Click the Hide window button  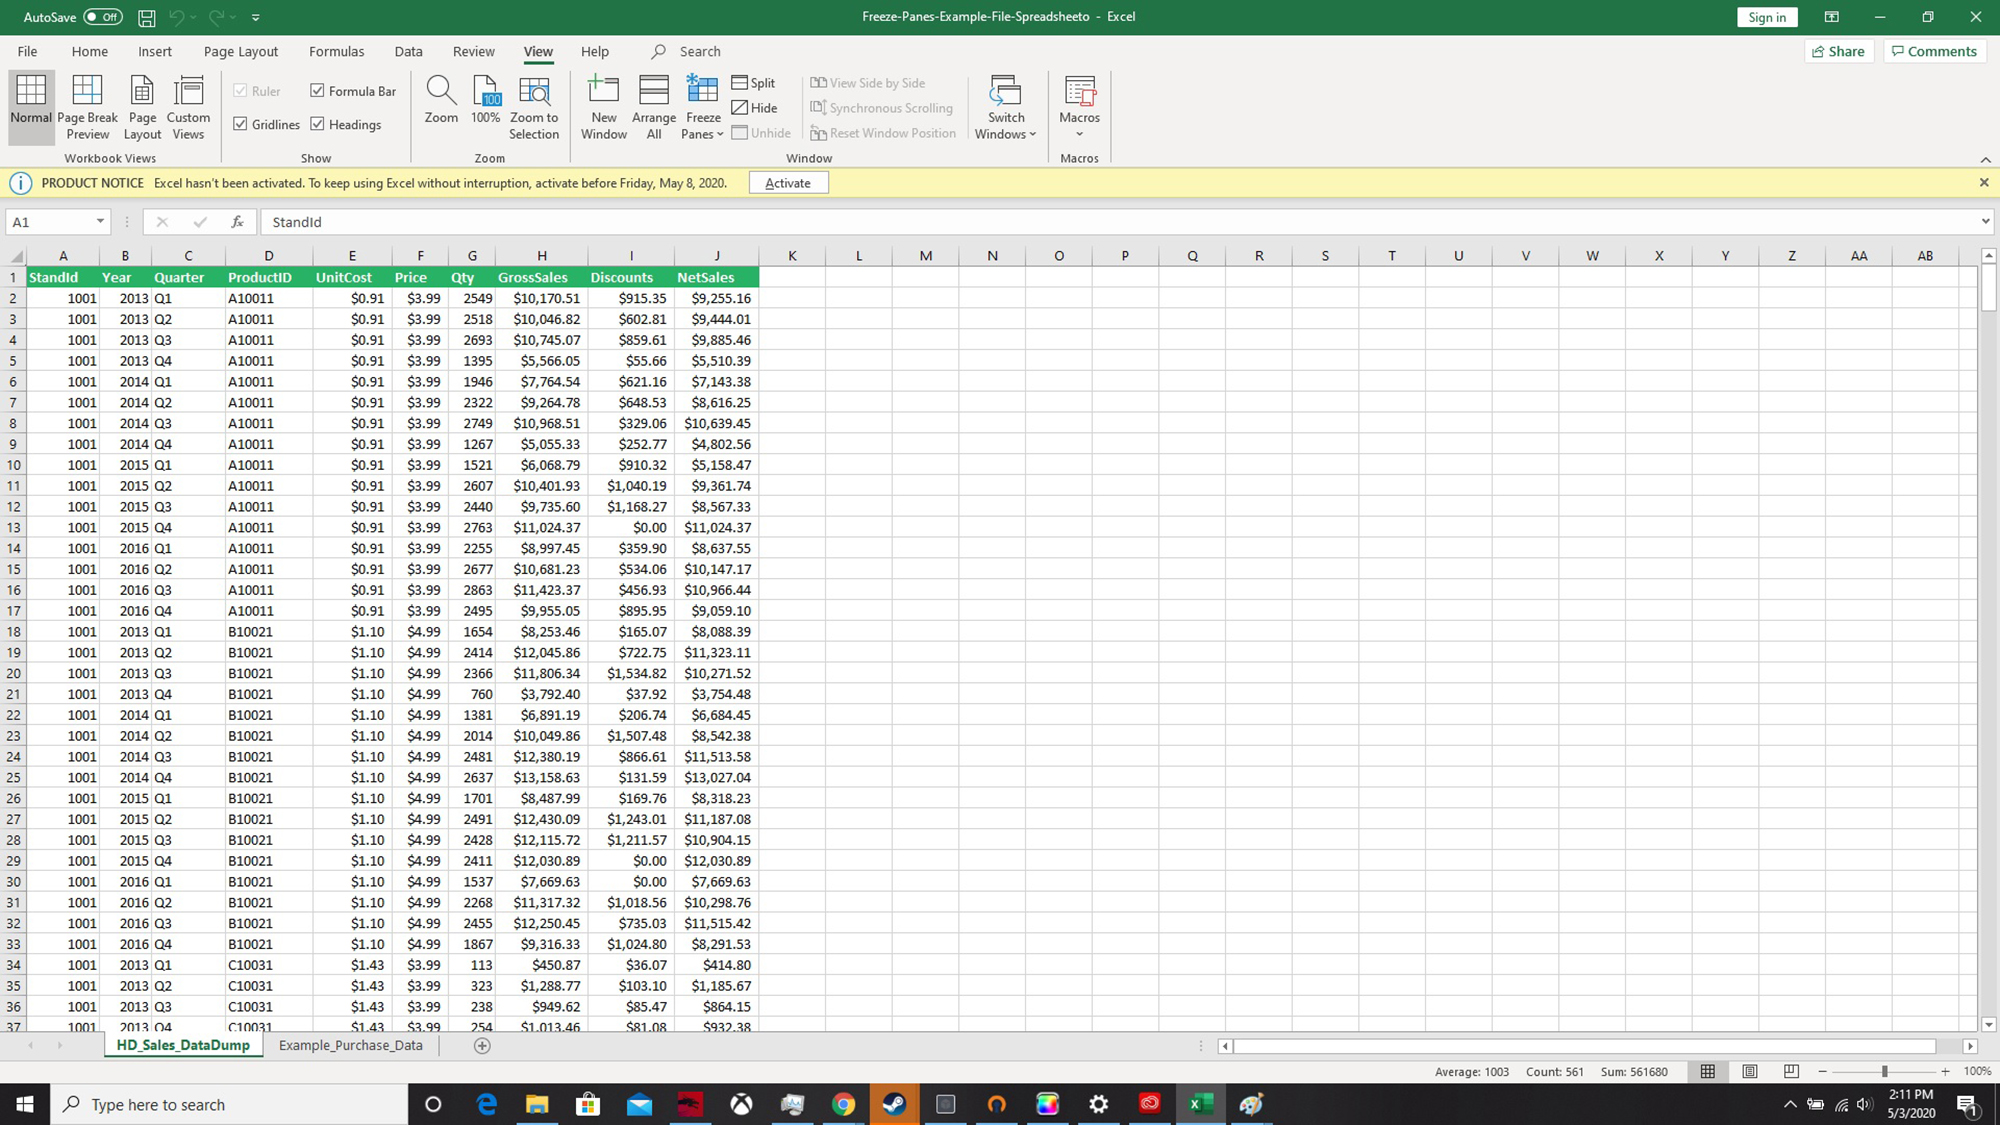[x=760, y=109]
